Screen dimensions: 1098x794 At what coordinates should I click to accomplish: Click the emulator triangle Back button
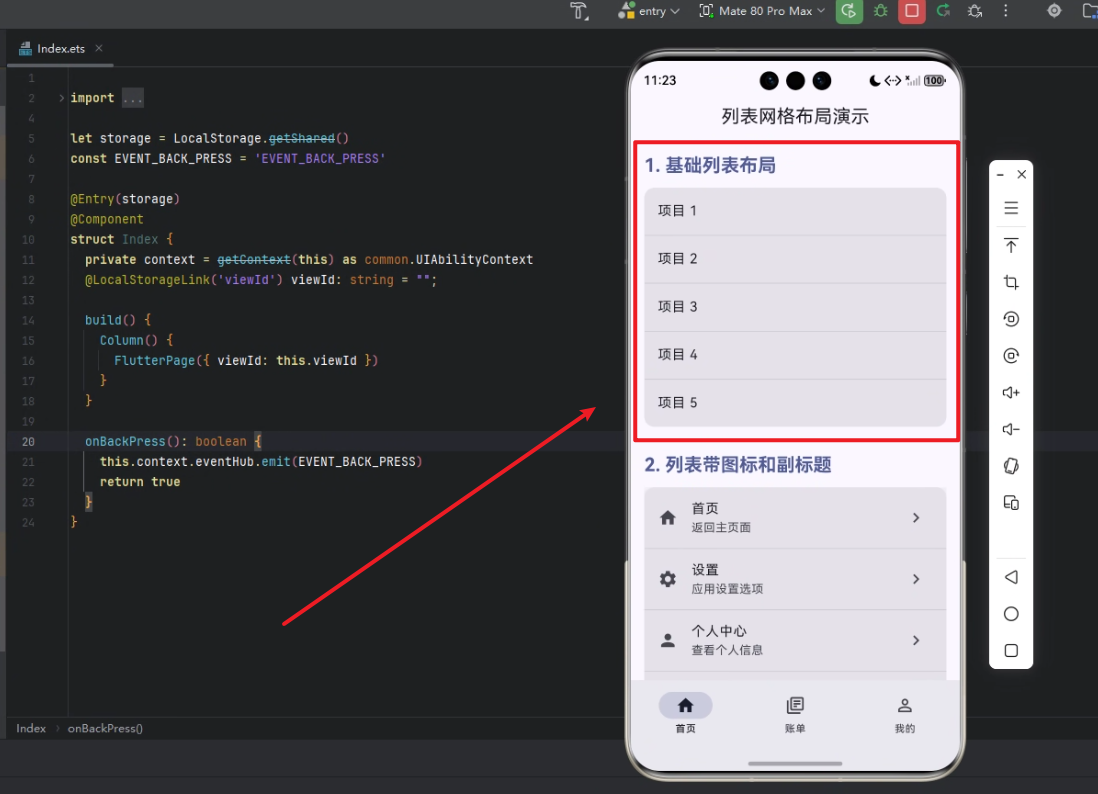1011,577
